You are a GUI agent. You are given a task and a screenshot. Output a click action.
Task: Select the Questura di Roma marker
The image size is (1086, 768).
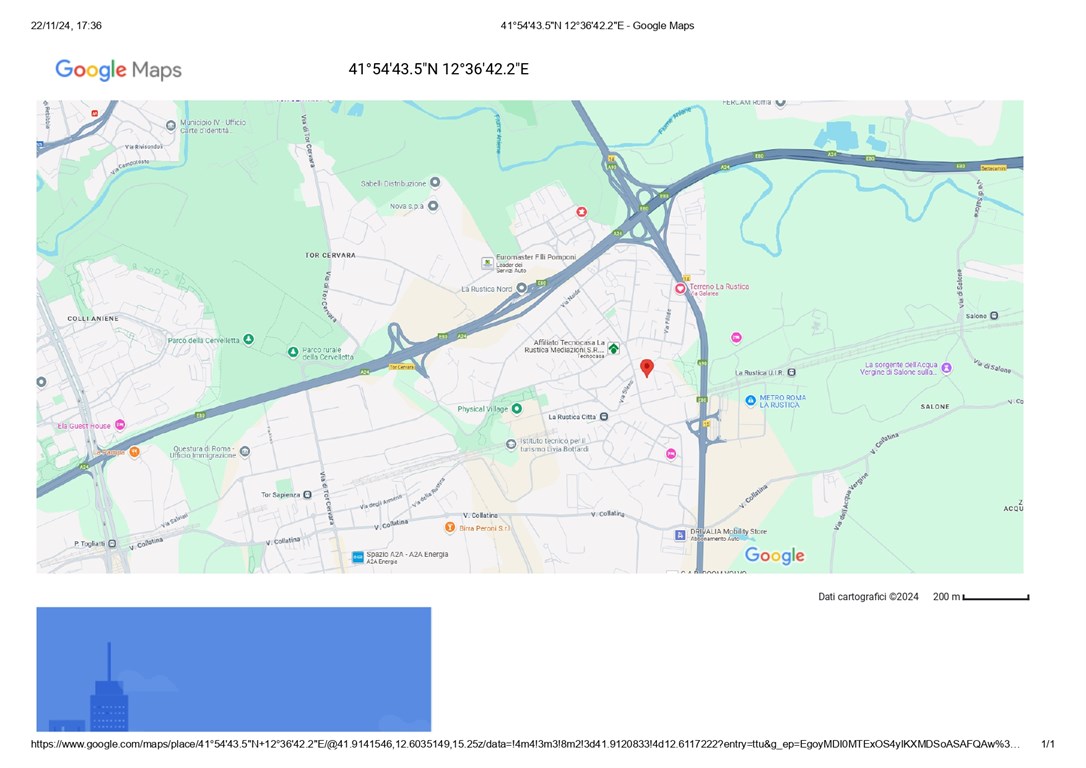point(245,452)
